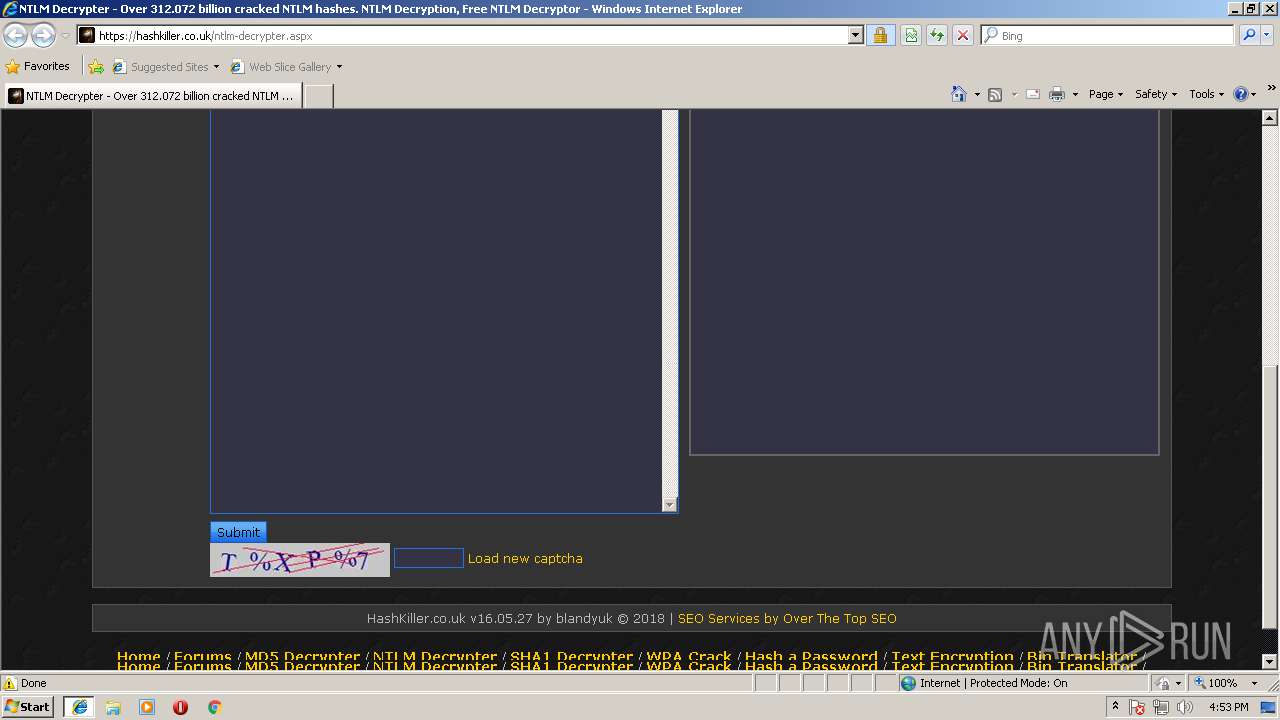Click the search magnifier button
The height and width of the screenshot is (720, 1280).
[1248, 35]
